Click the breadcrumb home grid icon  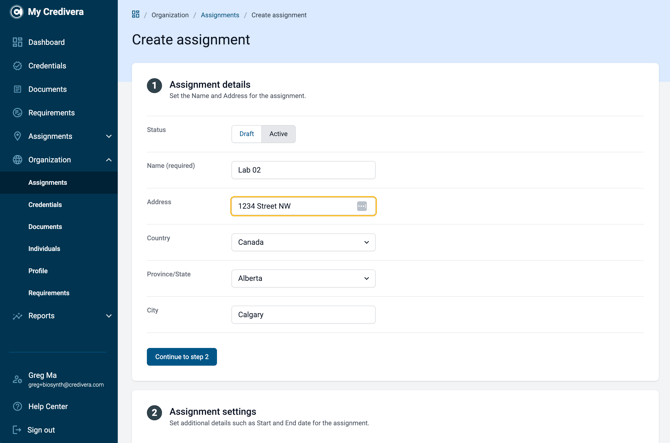(135, 15)
